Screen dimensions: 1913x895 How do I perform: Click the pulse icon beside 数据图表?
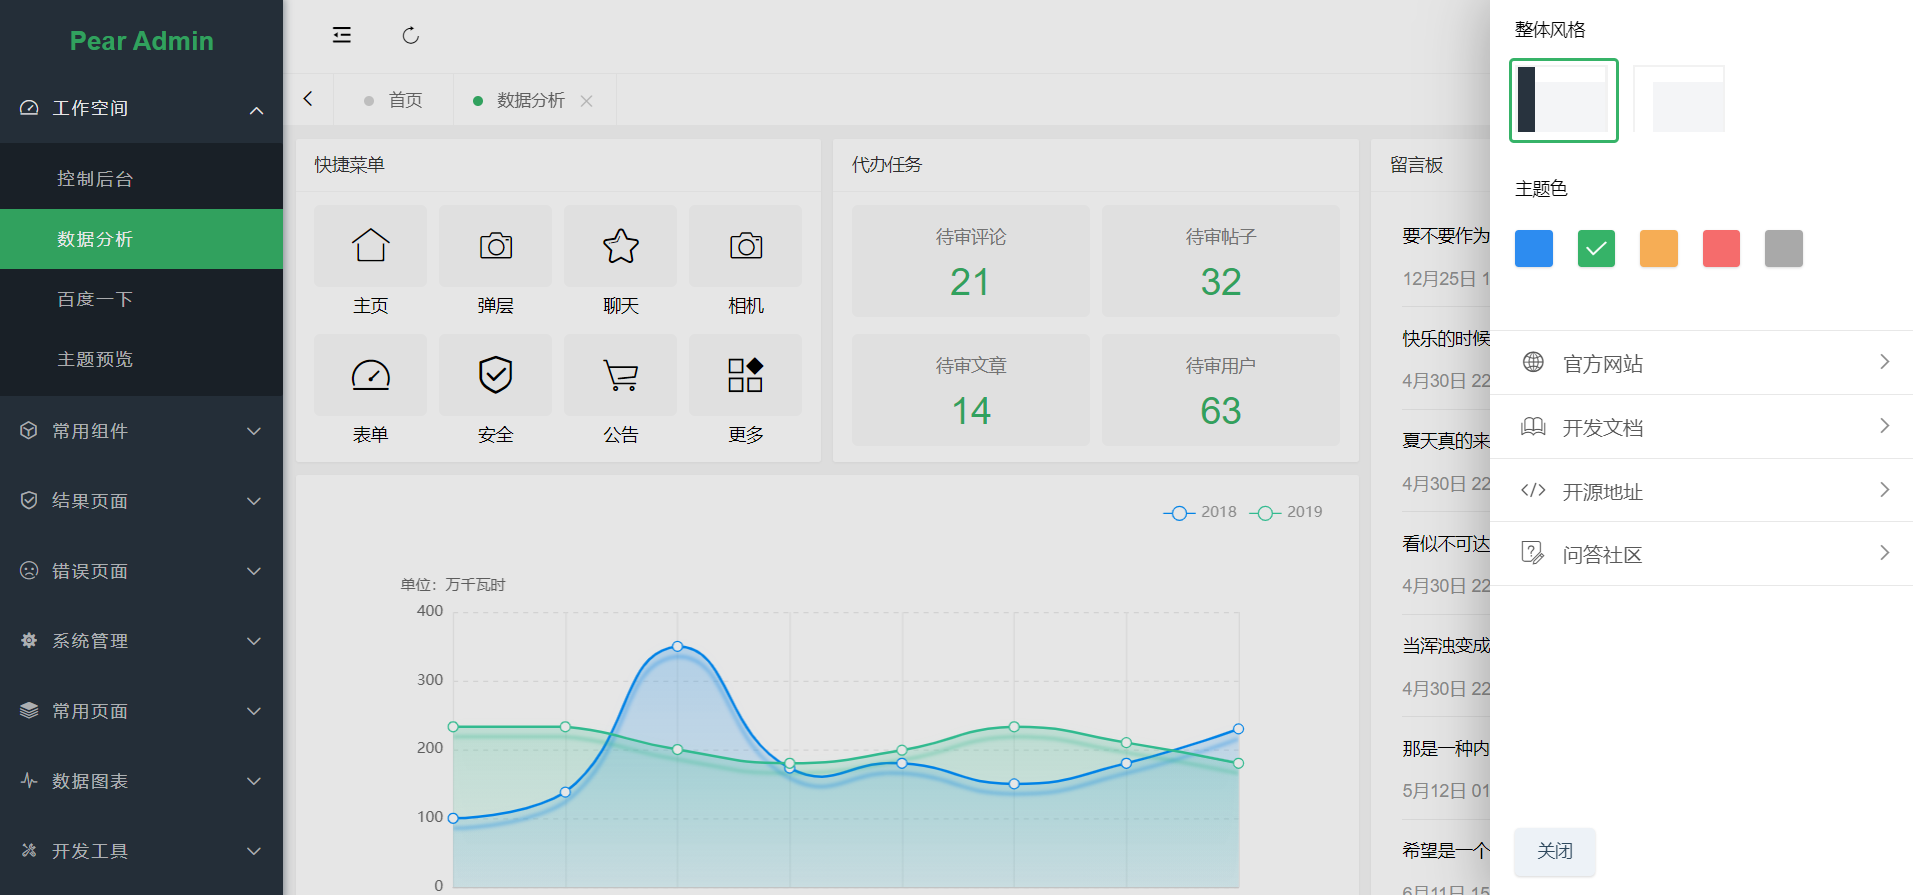(29, 781)
